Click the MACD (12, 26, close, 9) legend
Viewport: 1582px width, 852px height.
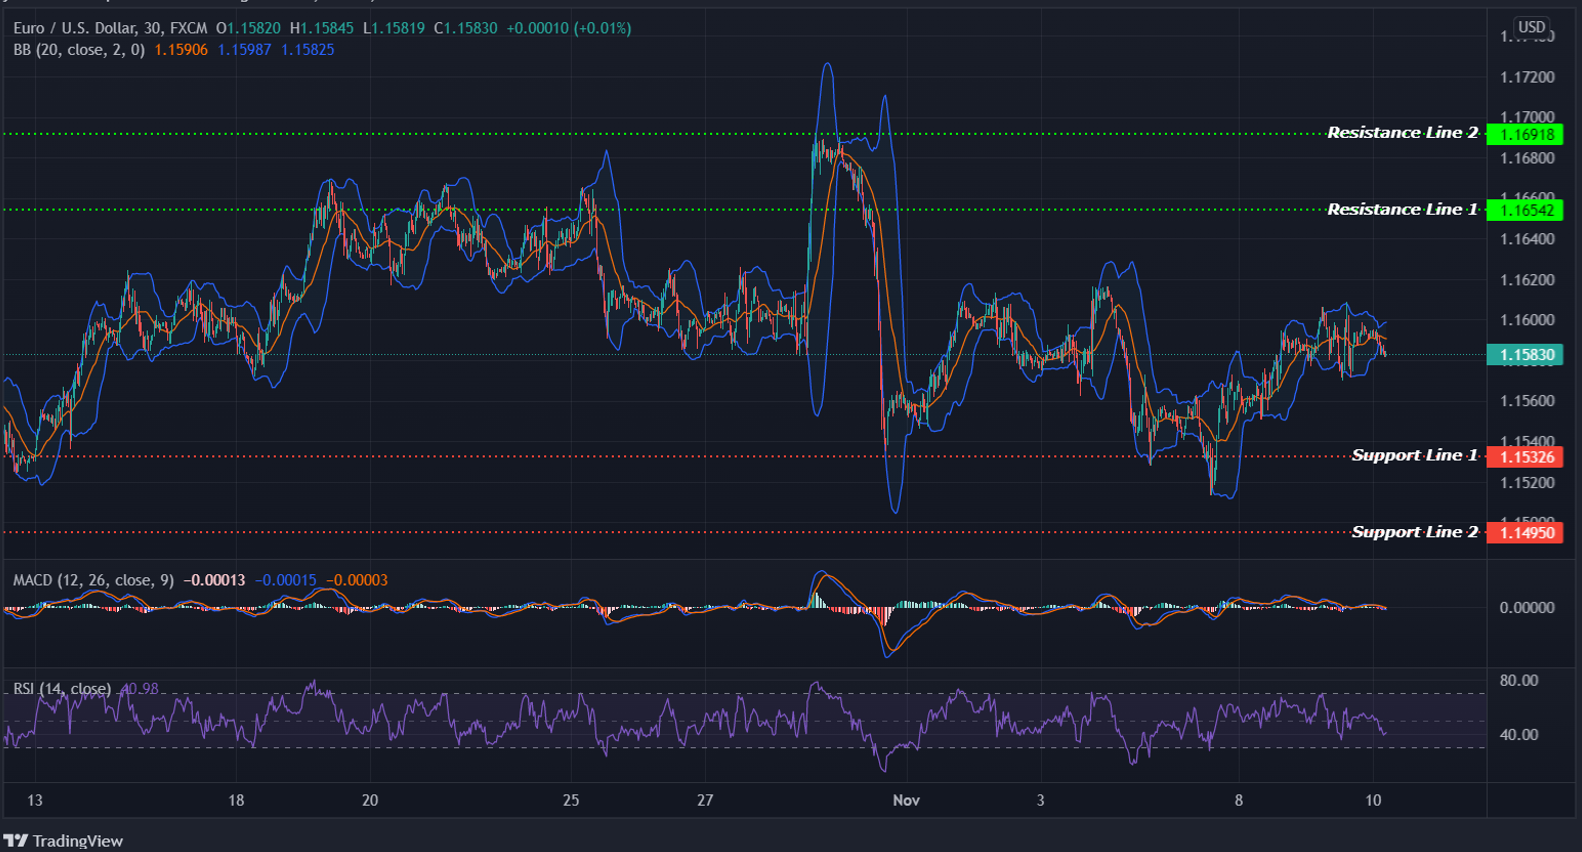click(93, 580)
